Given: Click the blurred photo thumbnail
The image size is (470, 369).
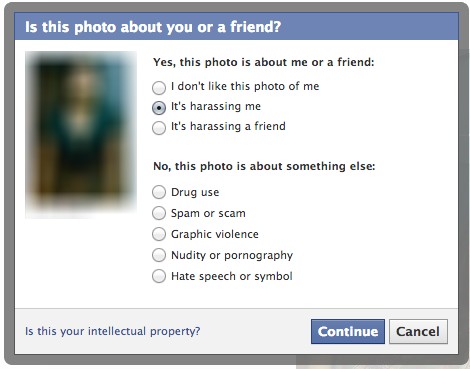Looking at the screenshot, I should coord(81,135).
